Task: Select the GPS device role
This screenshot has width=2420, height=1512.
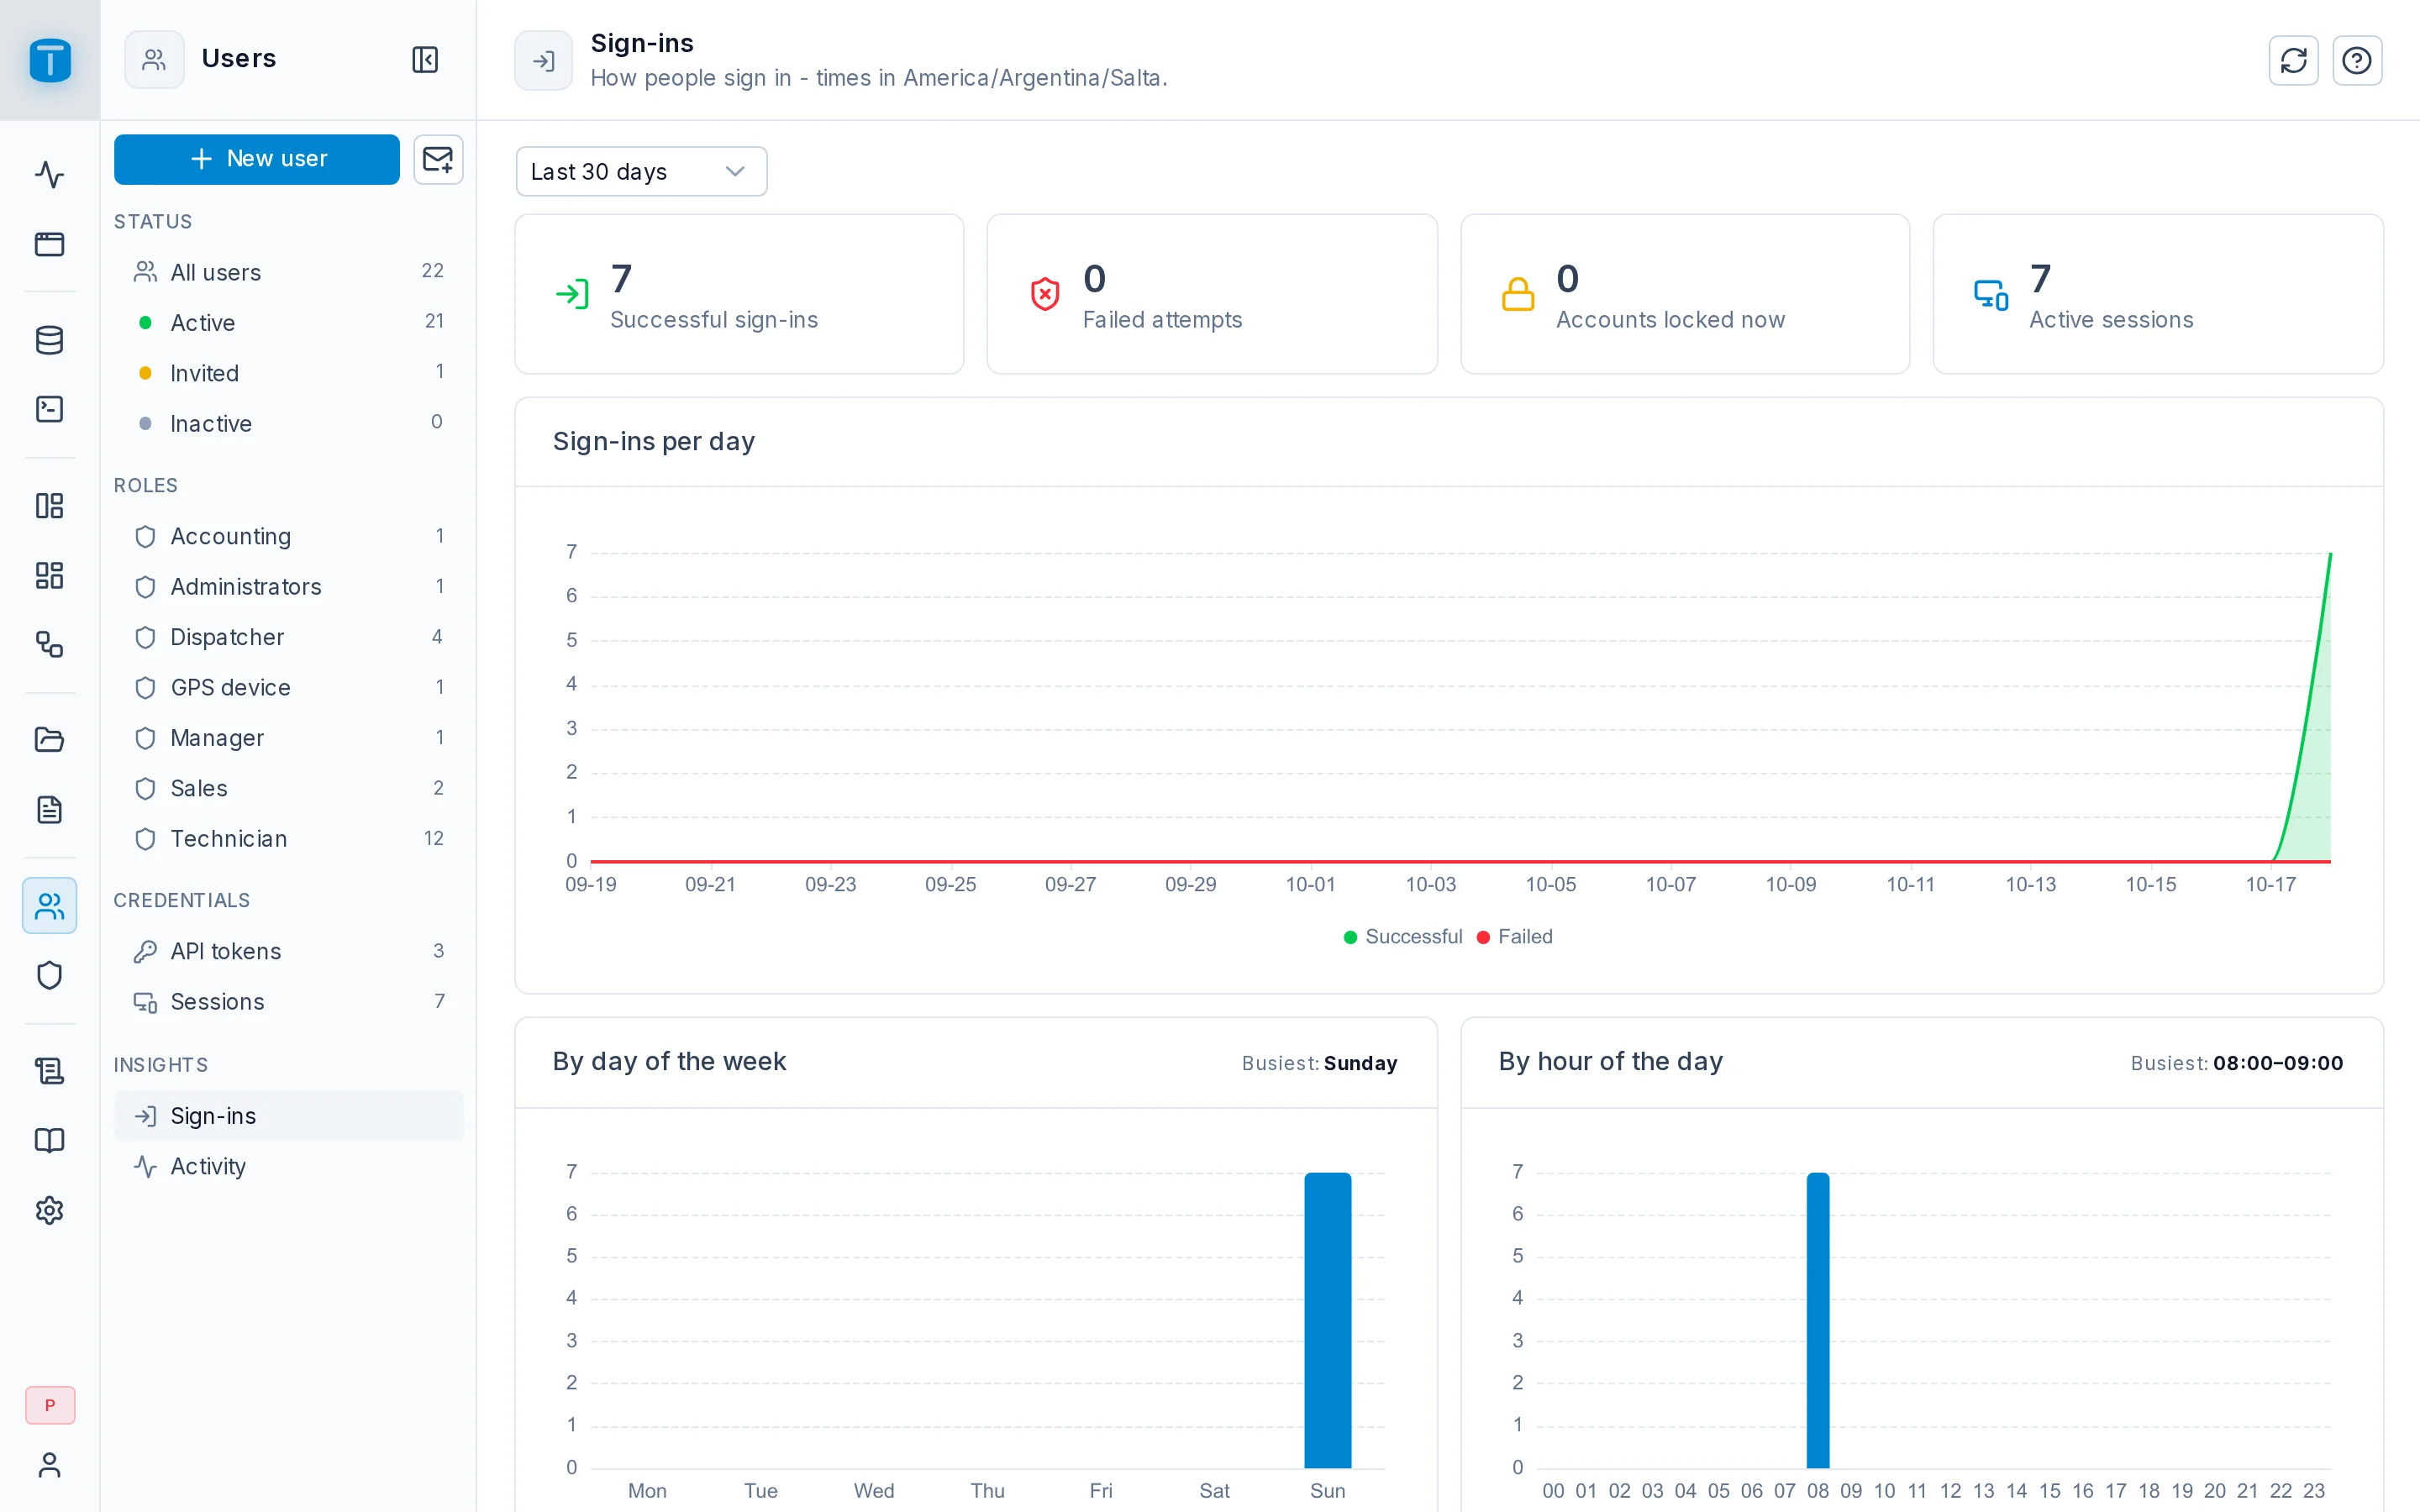Action: point(288,687)
